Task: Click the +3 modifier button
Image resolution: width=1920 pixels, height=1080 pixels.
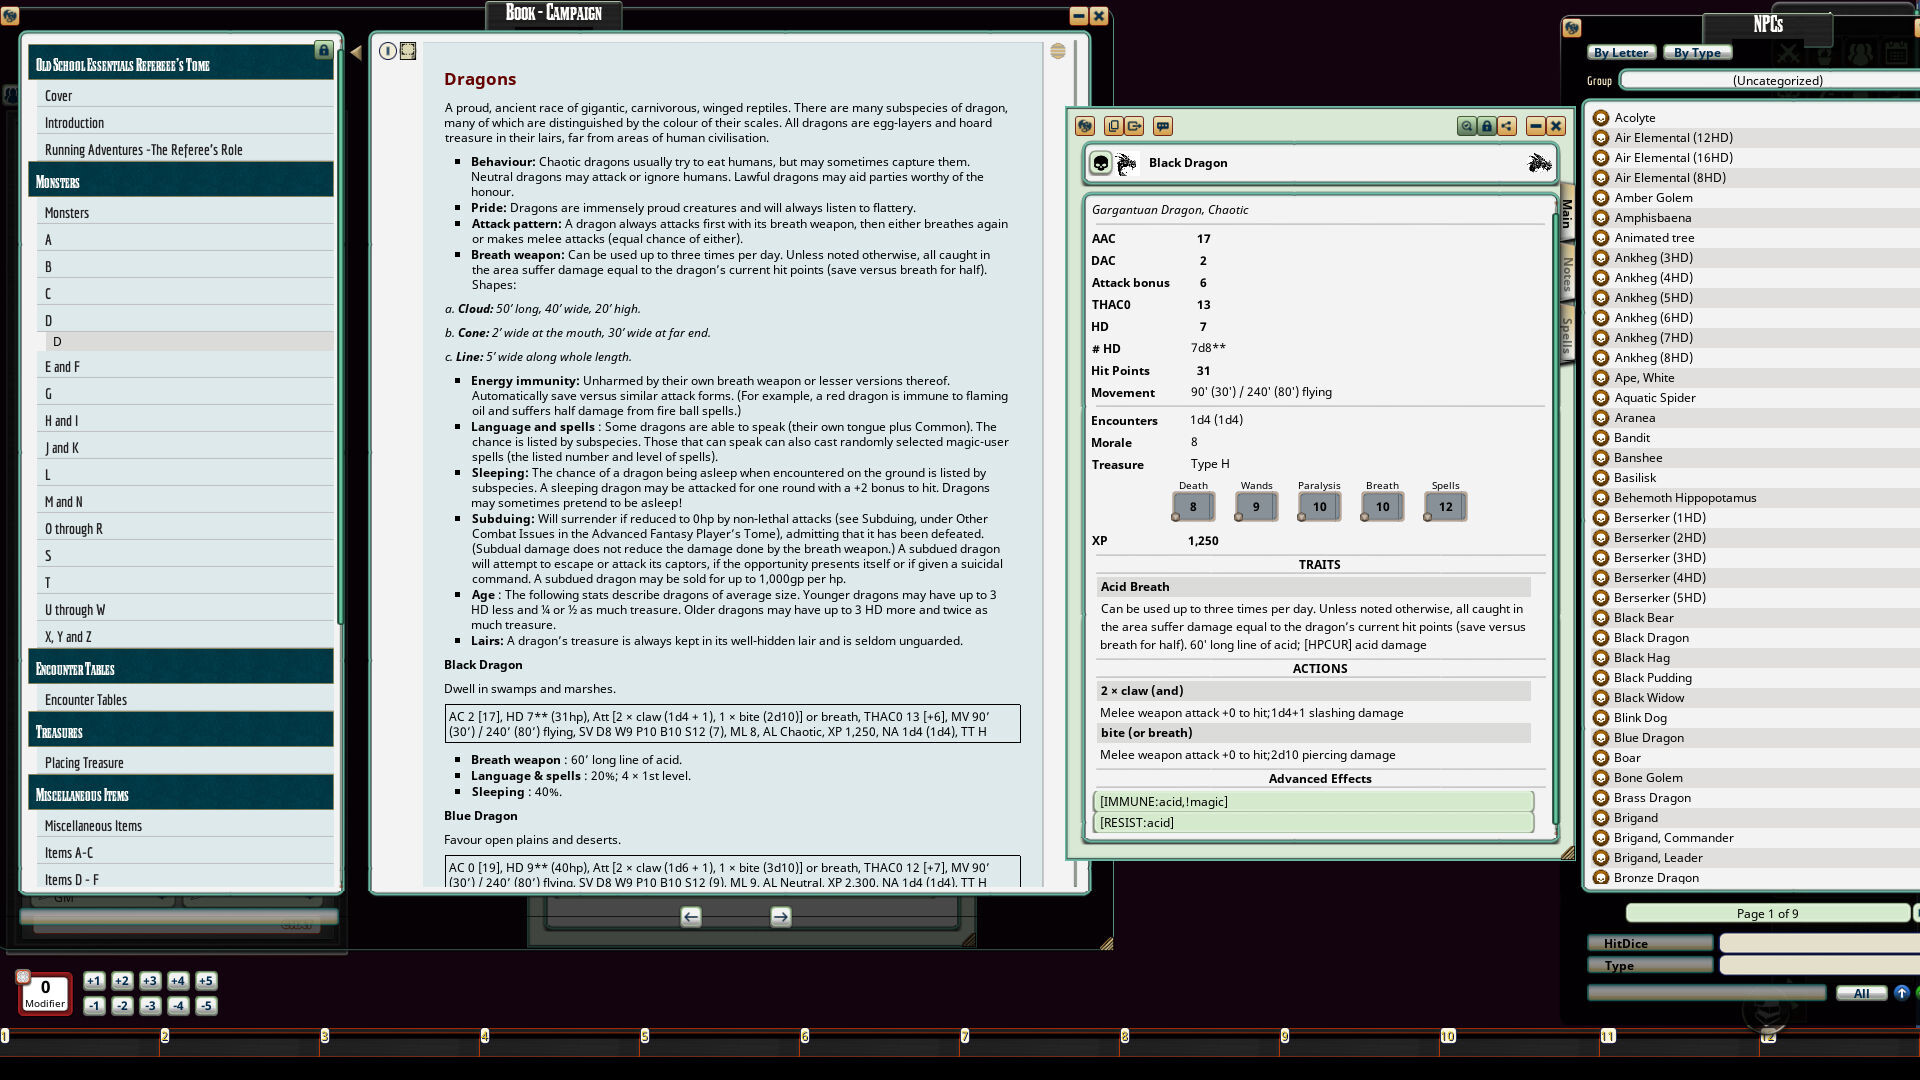Action: [x=150, y=981]
